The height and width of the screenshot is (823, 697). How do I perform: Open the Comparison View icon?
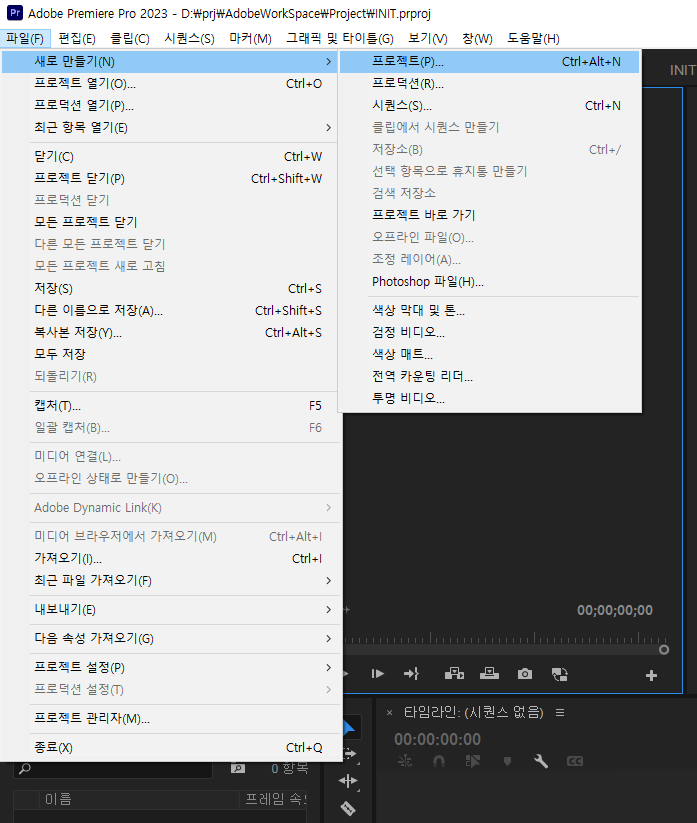point(559,674)
